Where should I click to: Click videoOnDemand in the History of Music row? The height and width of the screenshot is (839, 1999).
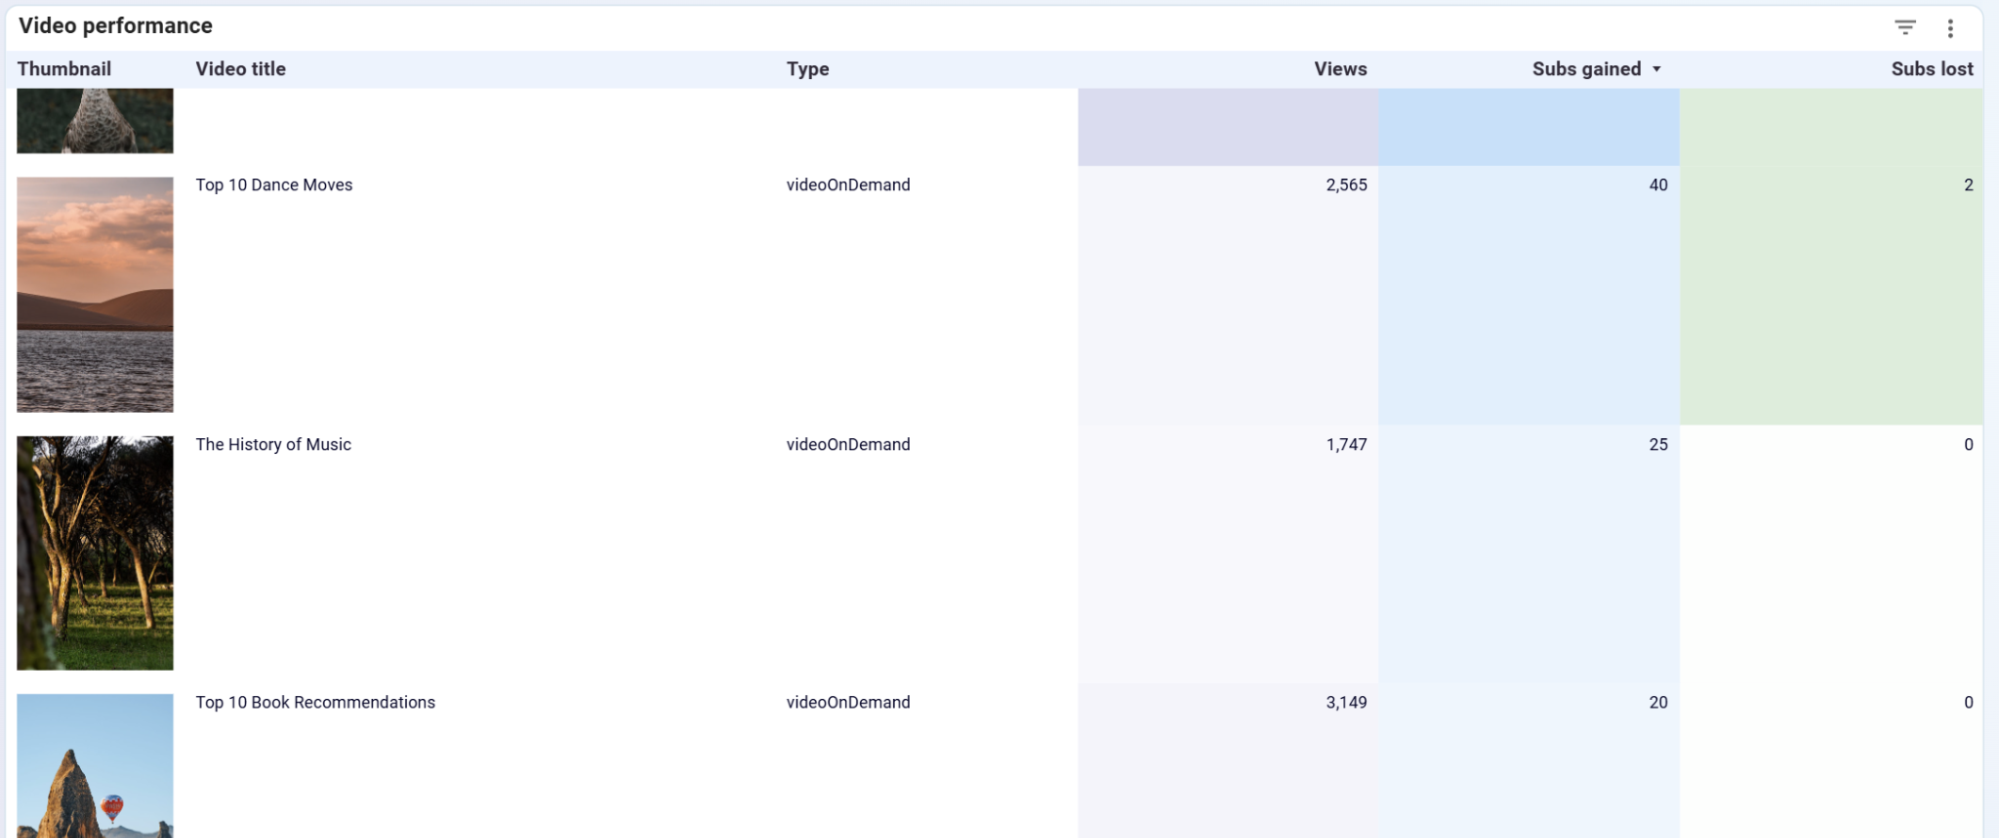tap(848, 445)
